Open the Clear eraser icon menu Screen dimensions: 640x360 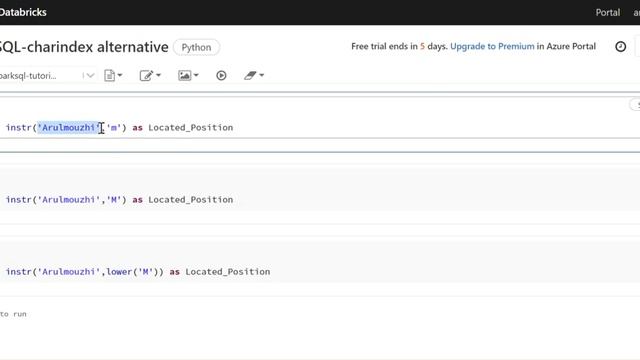tap(253, 76)
